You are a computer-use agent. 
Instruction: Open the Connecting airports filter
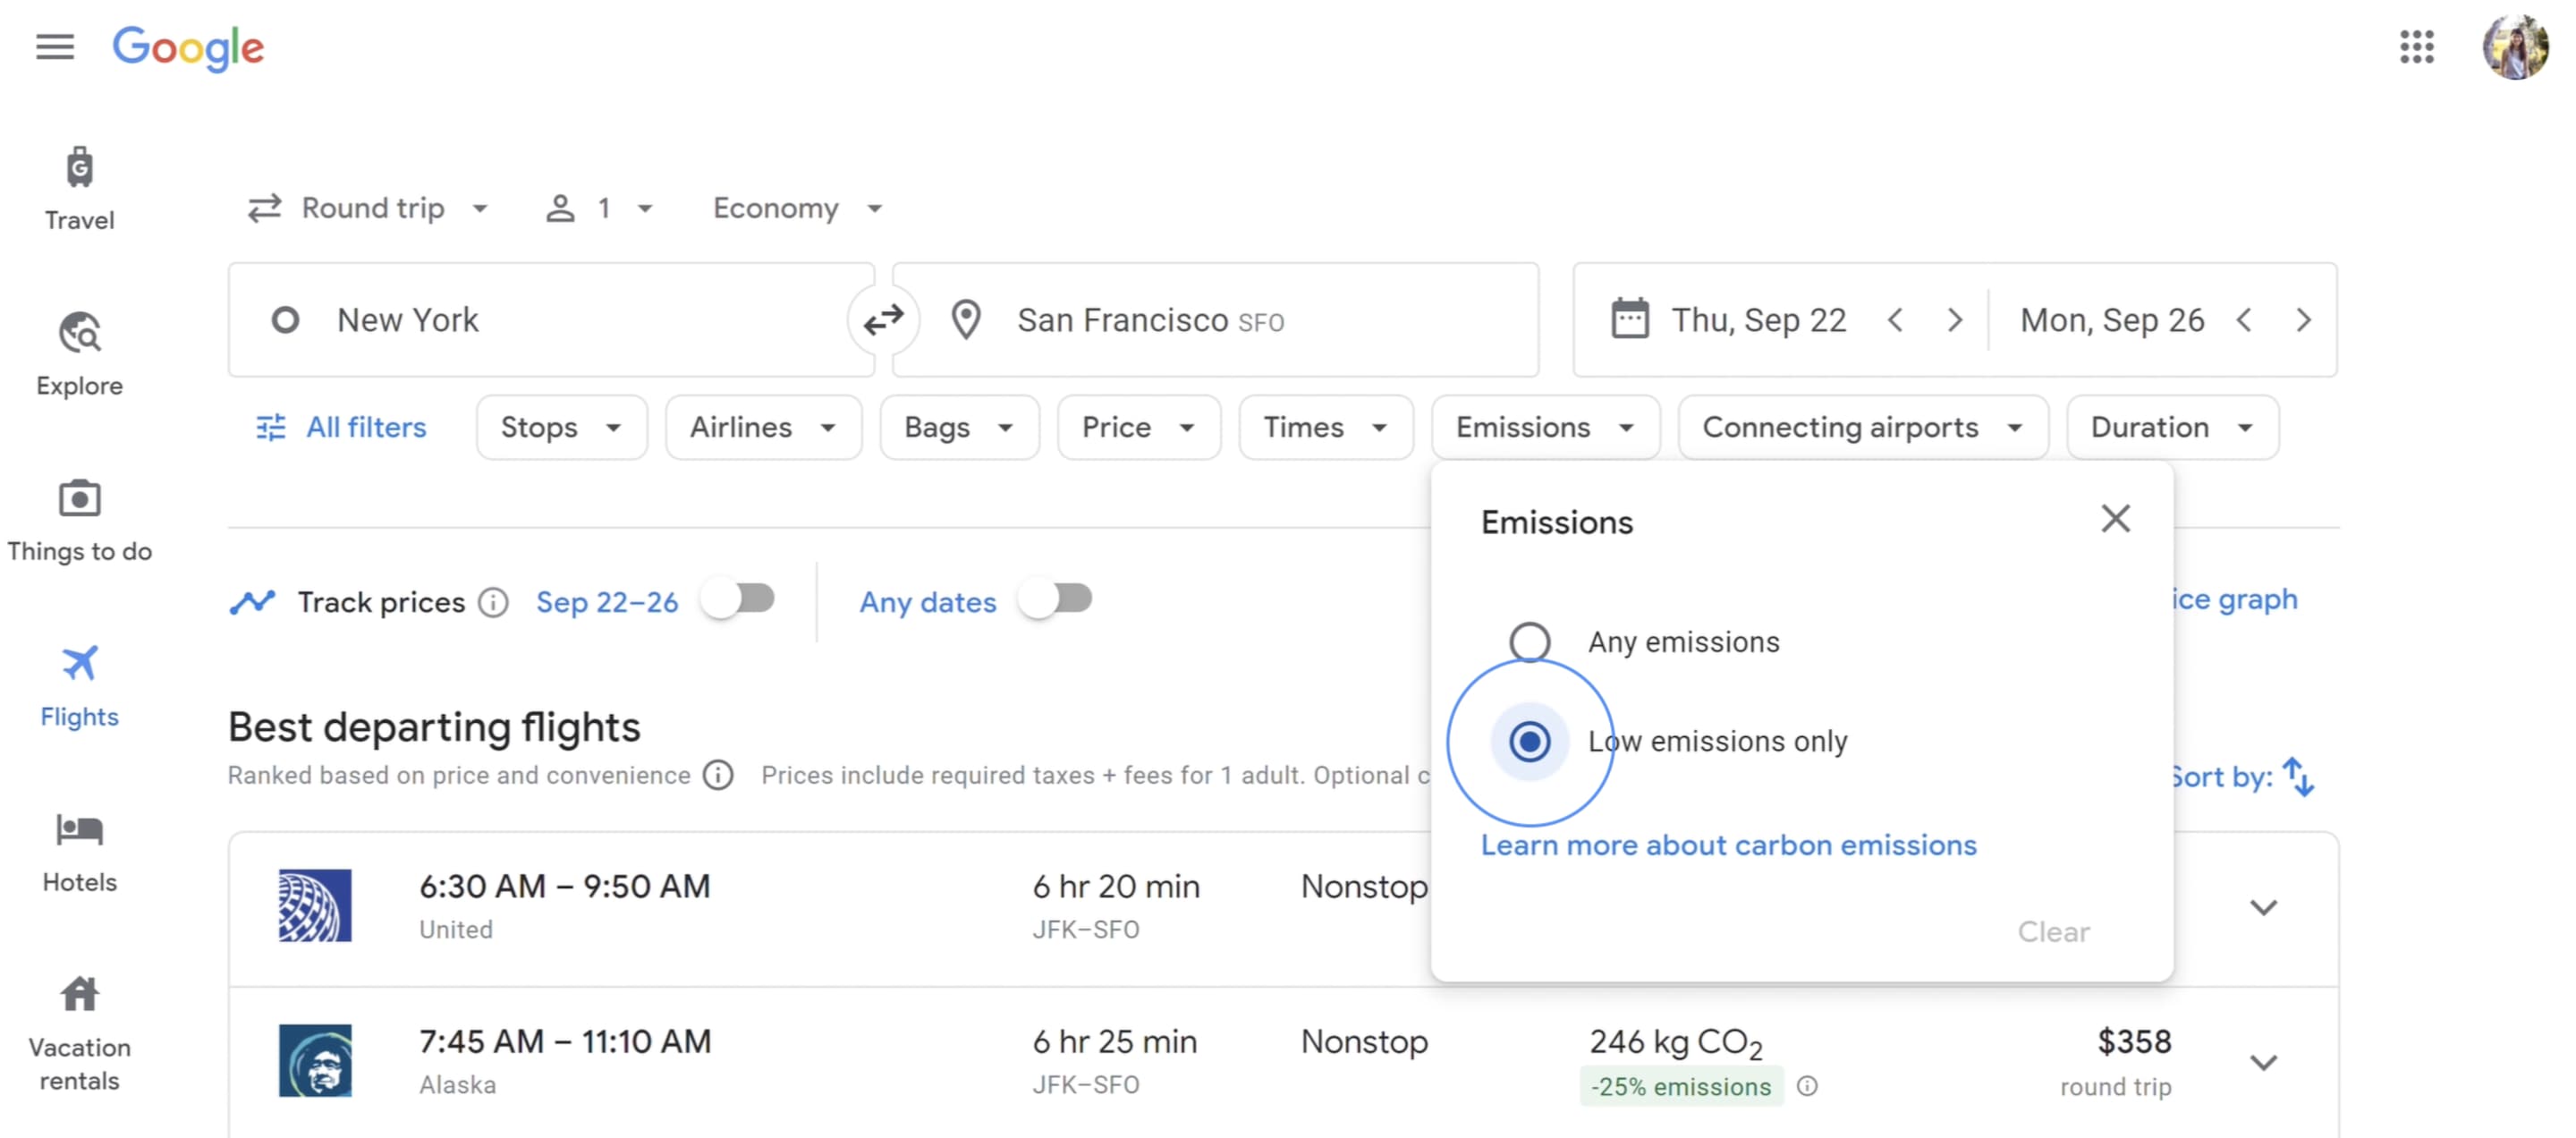(1862, 427)
